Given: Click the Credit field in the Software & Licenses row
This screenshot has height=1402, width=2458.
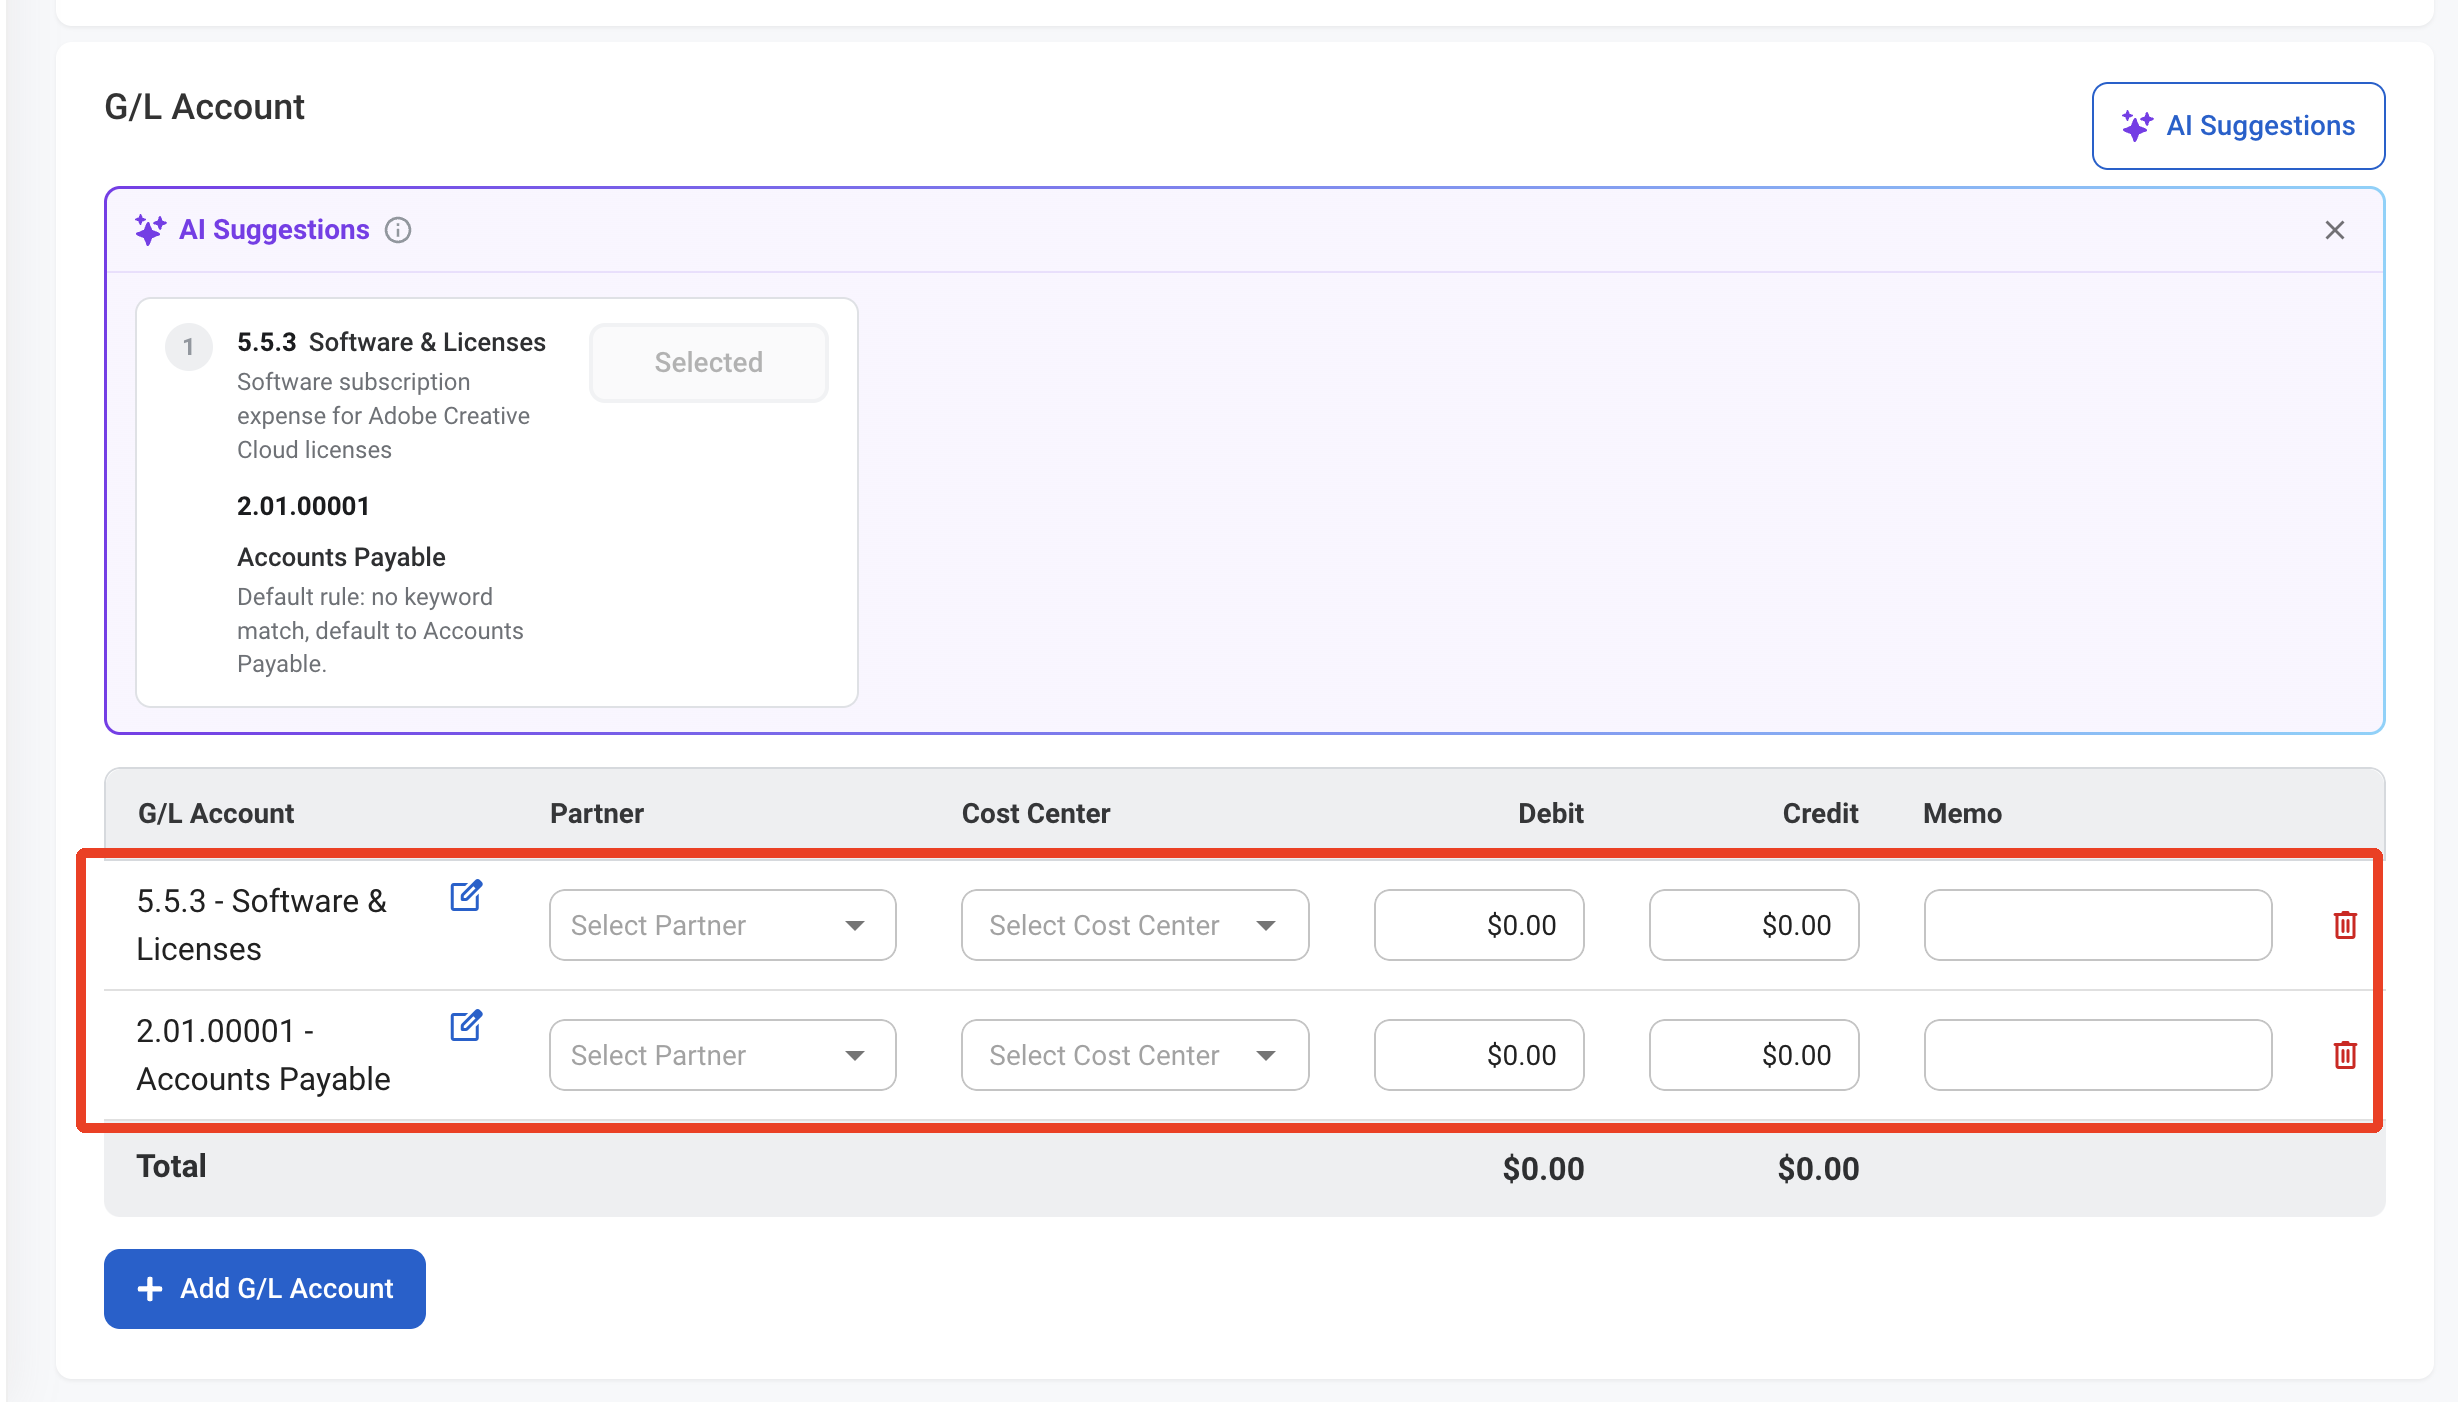Looking at the screenshot, I should coord(1754,925).
